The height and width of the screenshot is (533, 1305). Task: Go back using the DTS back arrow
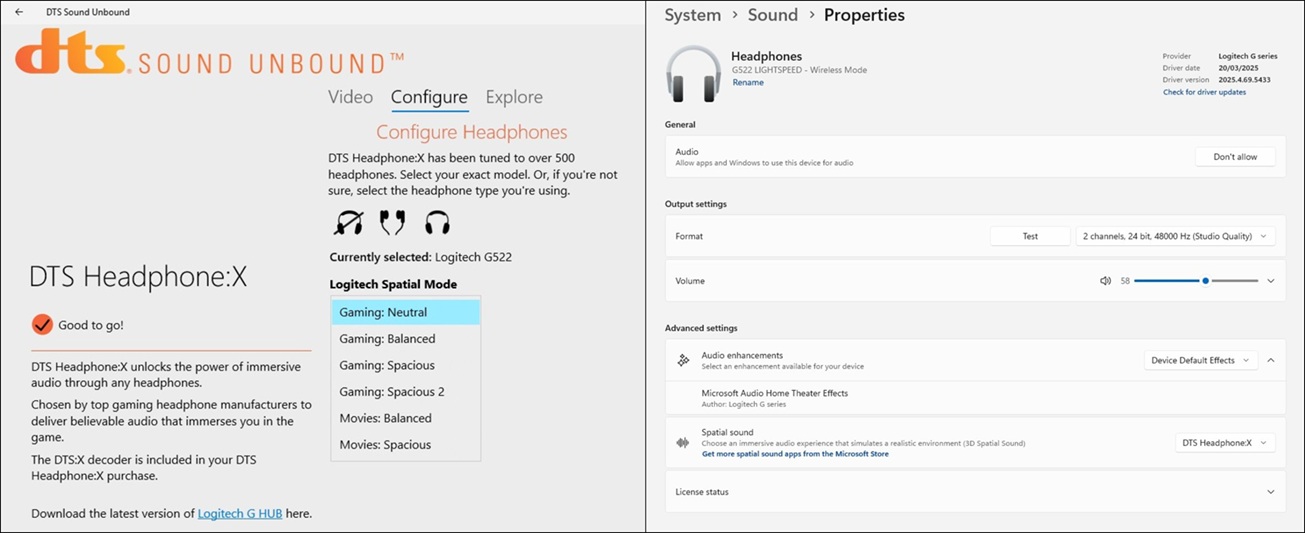coord(19,12)
